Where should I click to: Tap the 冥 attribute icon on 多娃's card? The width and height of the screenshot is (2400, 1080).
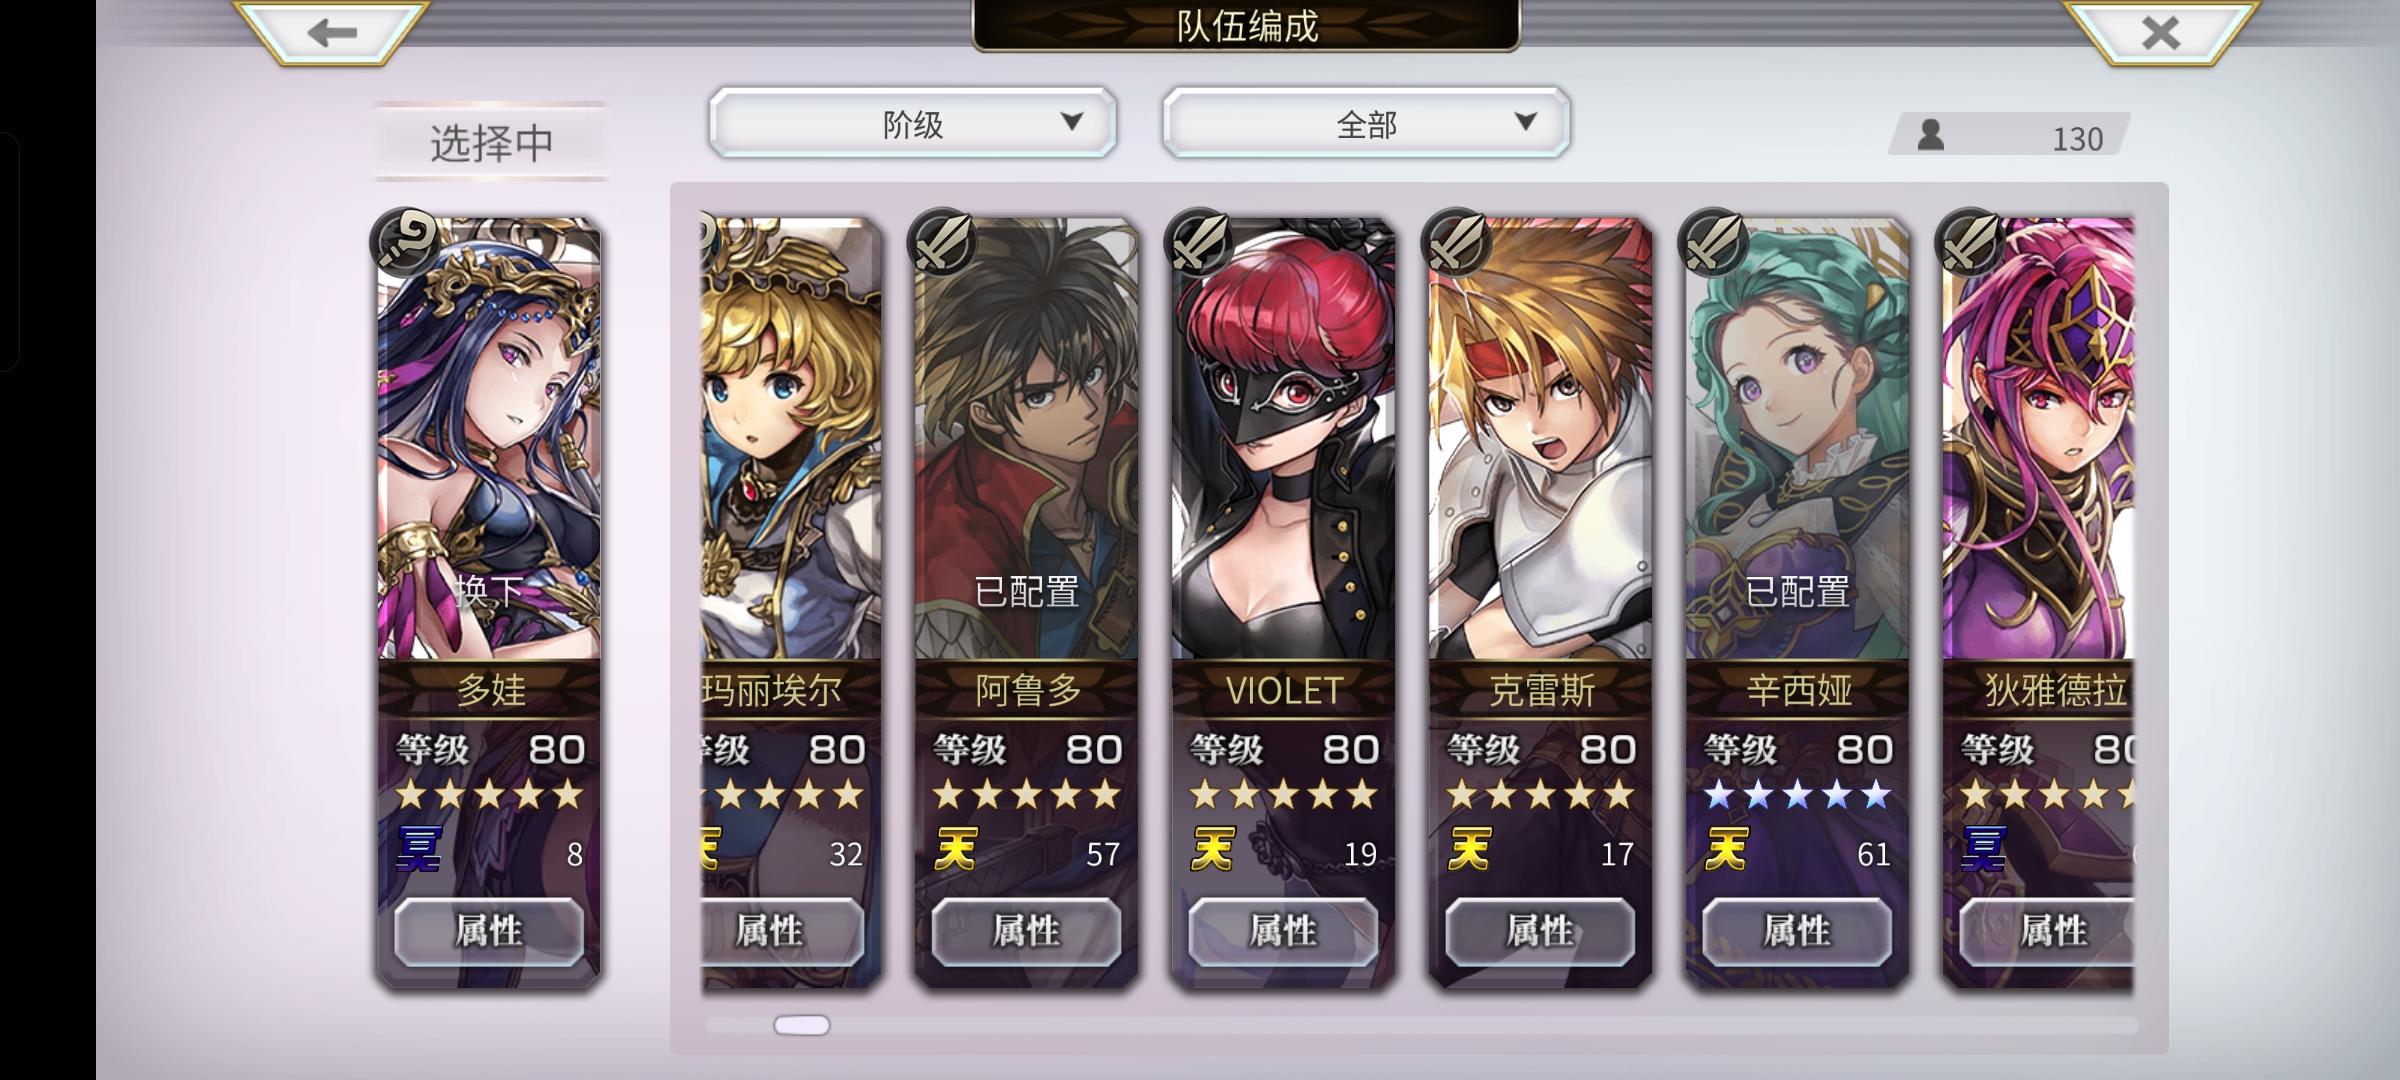[418, 850]
